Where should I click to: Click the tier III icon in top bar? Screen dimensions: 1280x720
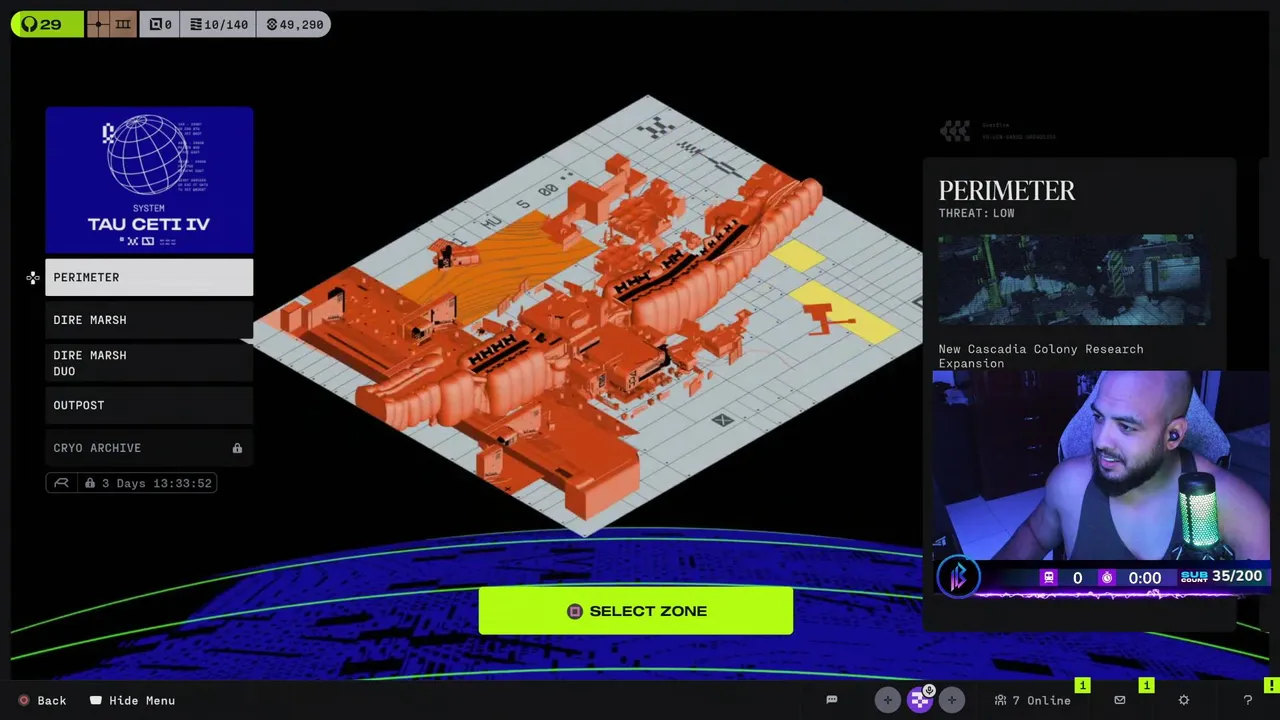coord(123,24)
